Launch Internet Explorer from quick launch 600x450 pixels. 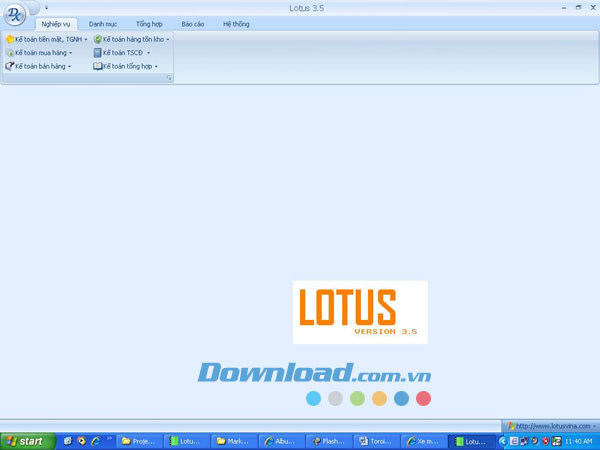[96, 441]
